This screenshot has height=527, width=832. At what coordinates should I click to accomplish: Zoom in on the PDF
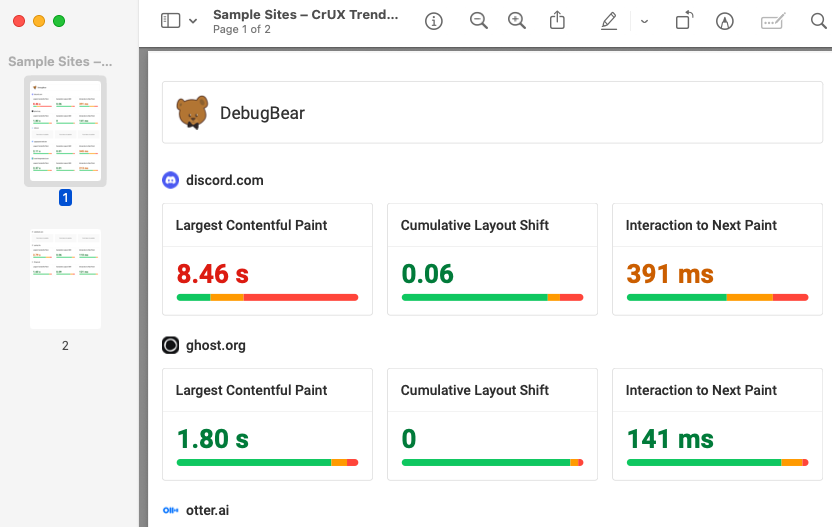coord(517,21)
